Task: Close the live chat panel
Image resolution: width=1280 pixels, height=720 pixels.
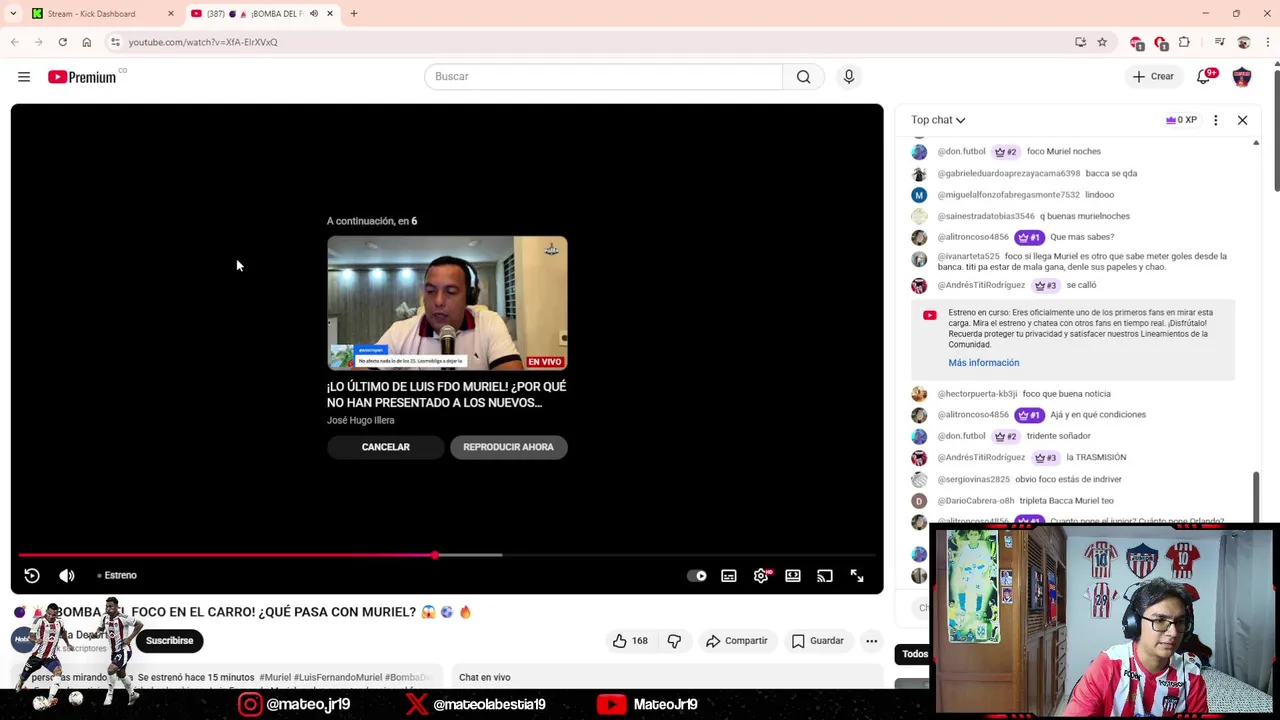Action: click(1242, 120)
